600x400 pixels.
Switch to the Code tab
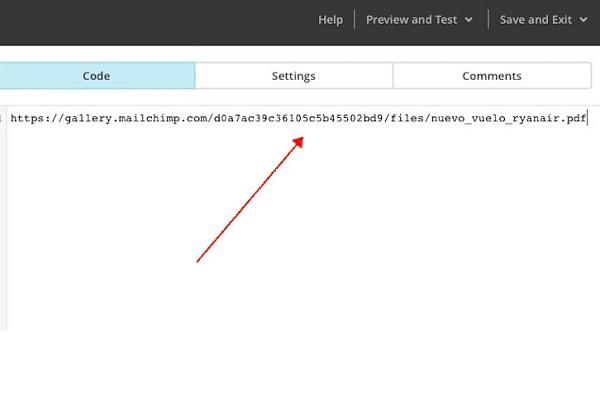tap(97, 76)
